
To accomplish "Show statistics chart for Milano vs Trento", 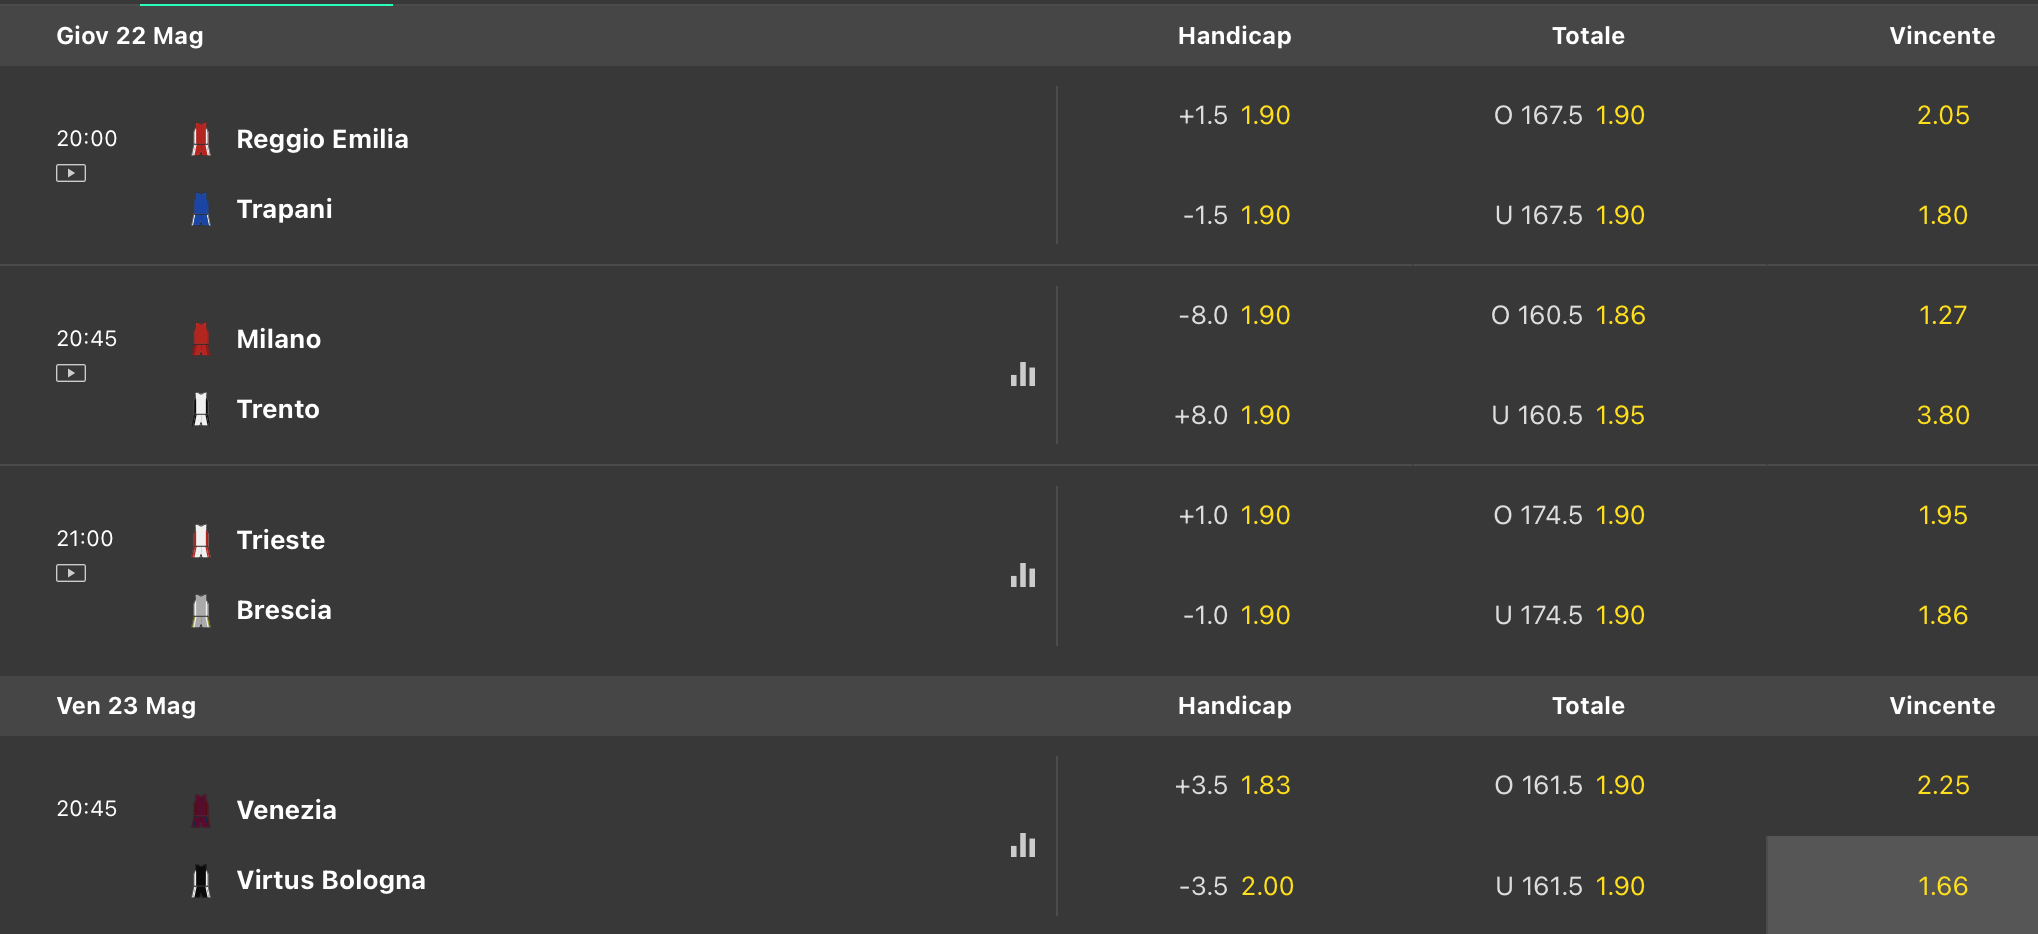I will 1022,375.
